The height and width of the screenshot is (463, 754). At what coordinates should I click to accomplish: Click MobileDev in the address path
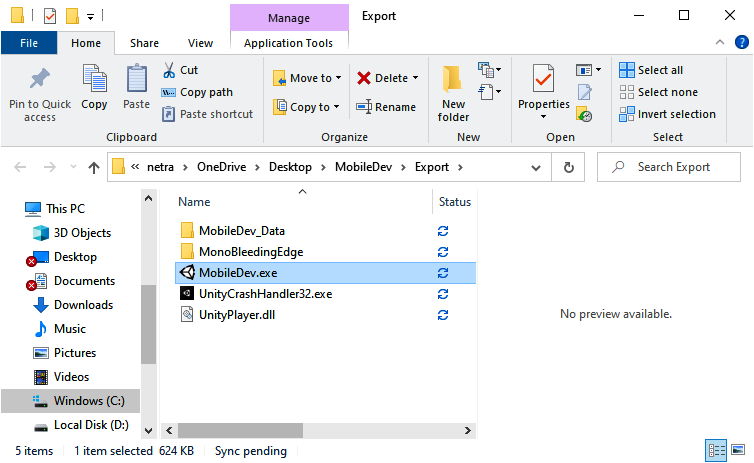[x=364, y=167]
